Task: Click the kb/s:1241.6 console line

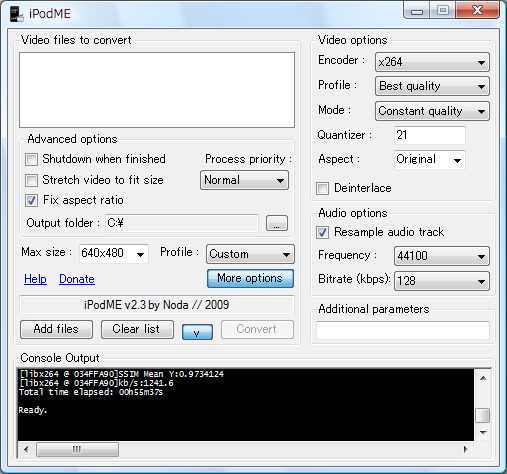Action: (x=96, y=383)
